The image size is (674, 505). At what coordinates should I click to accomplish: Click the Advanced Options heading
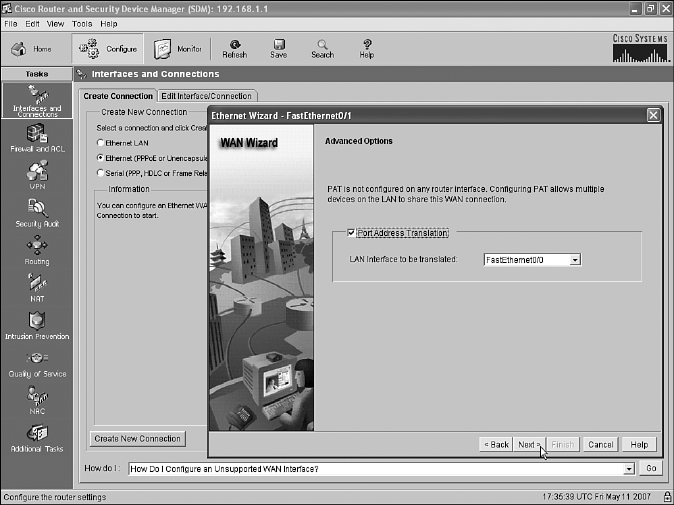358,141
